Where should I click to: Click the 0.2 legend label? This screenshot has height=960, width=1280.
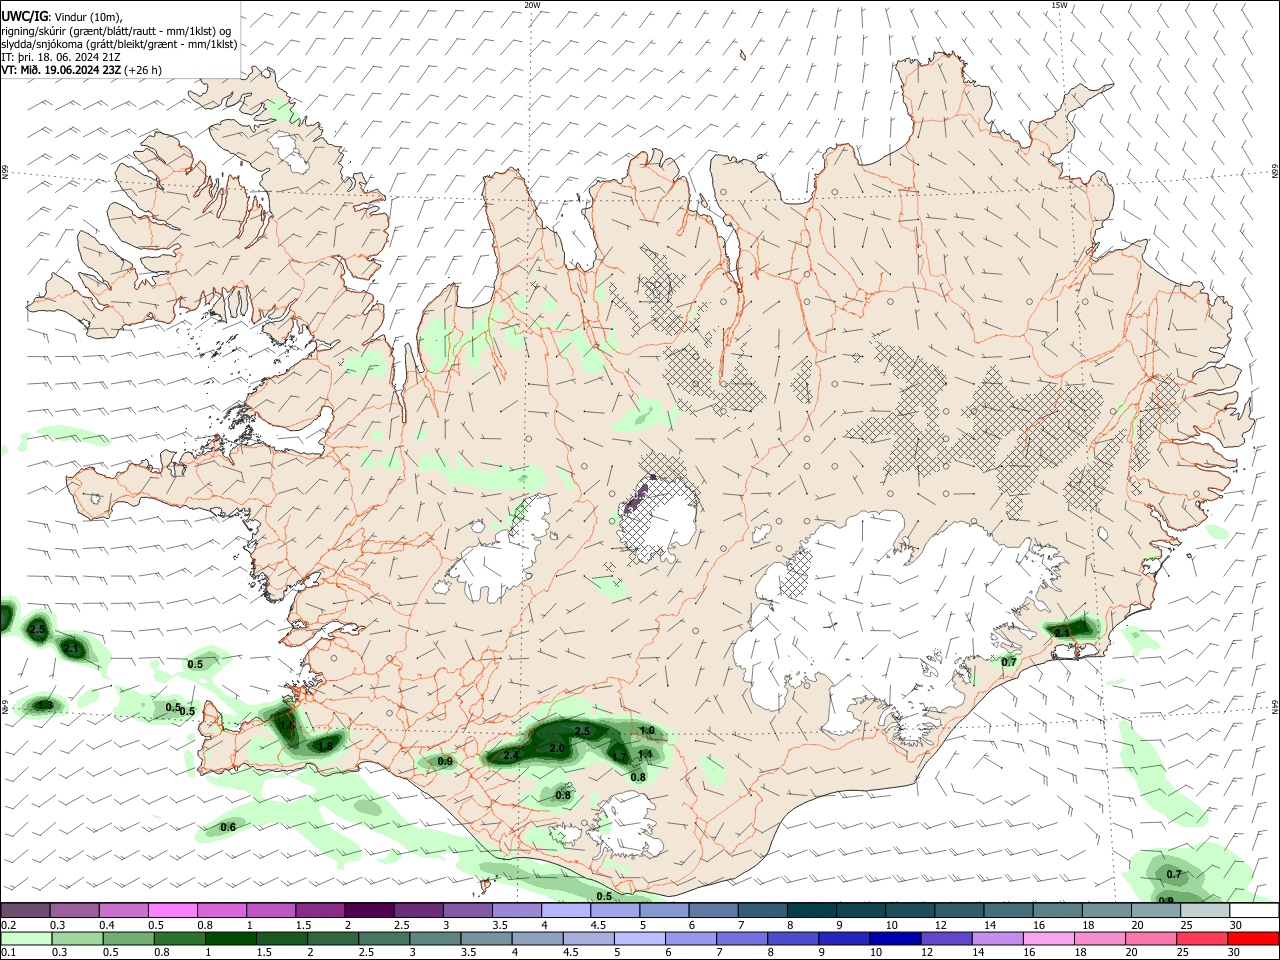(x=8, y=925)
